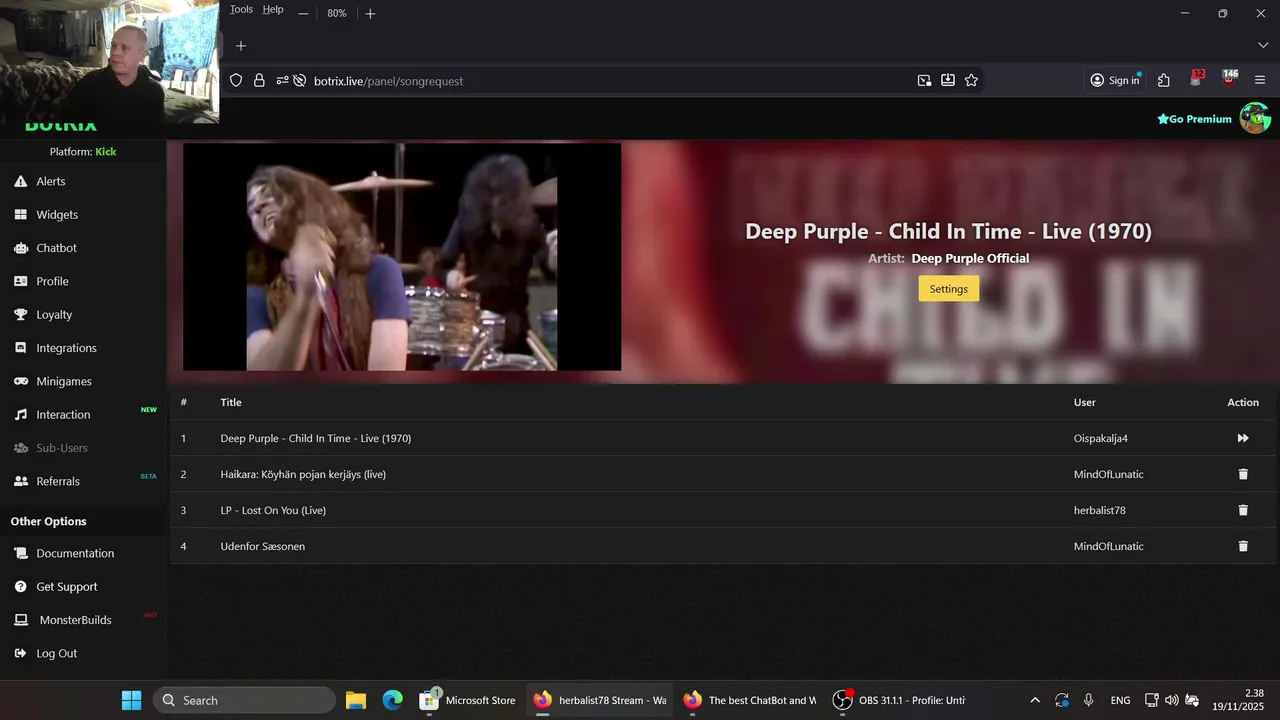1280x720 pixels.
Task: Play the Child In Time video thumbnail
Action: 402,257
